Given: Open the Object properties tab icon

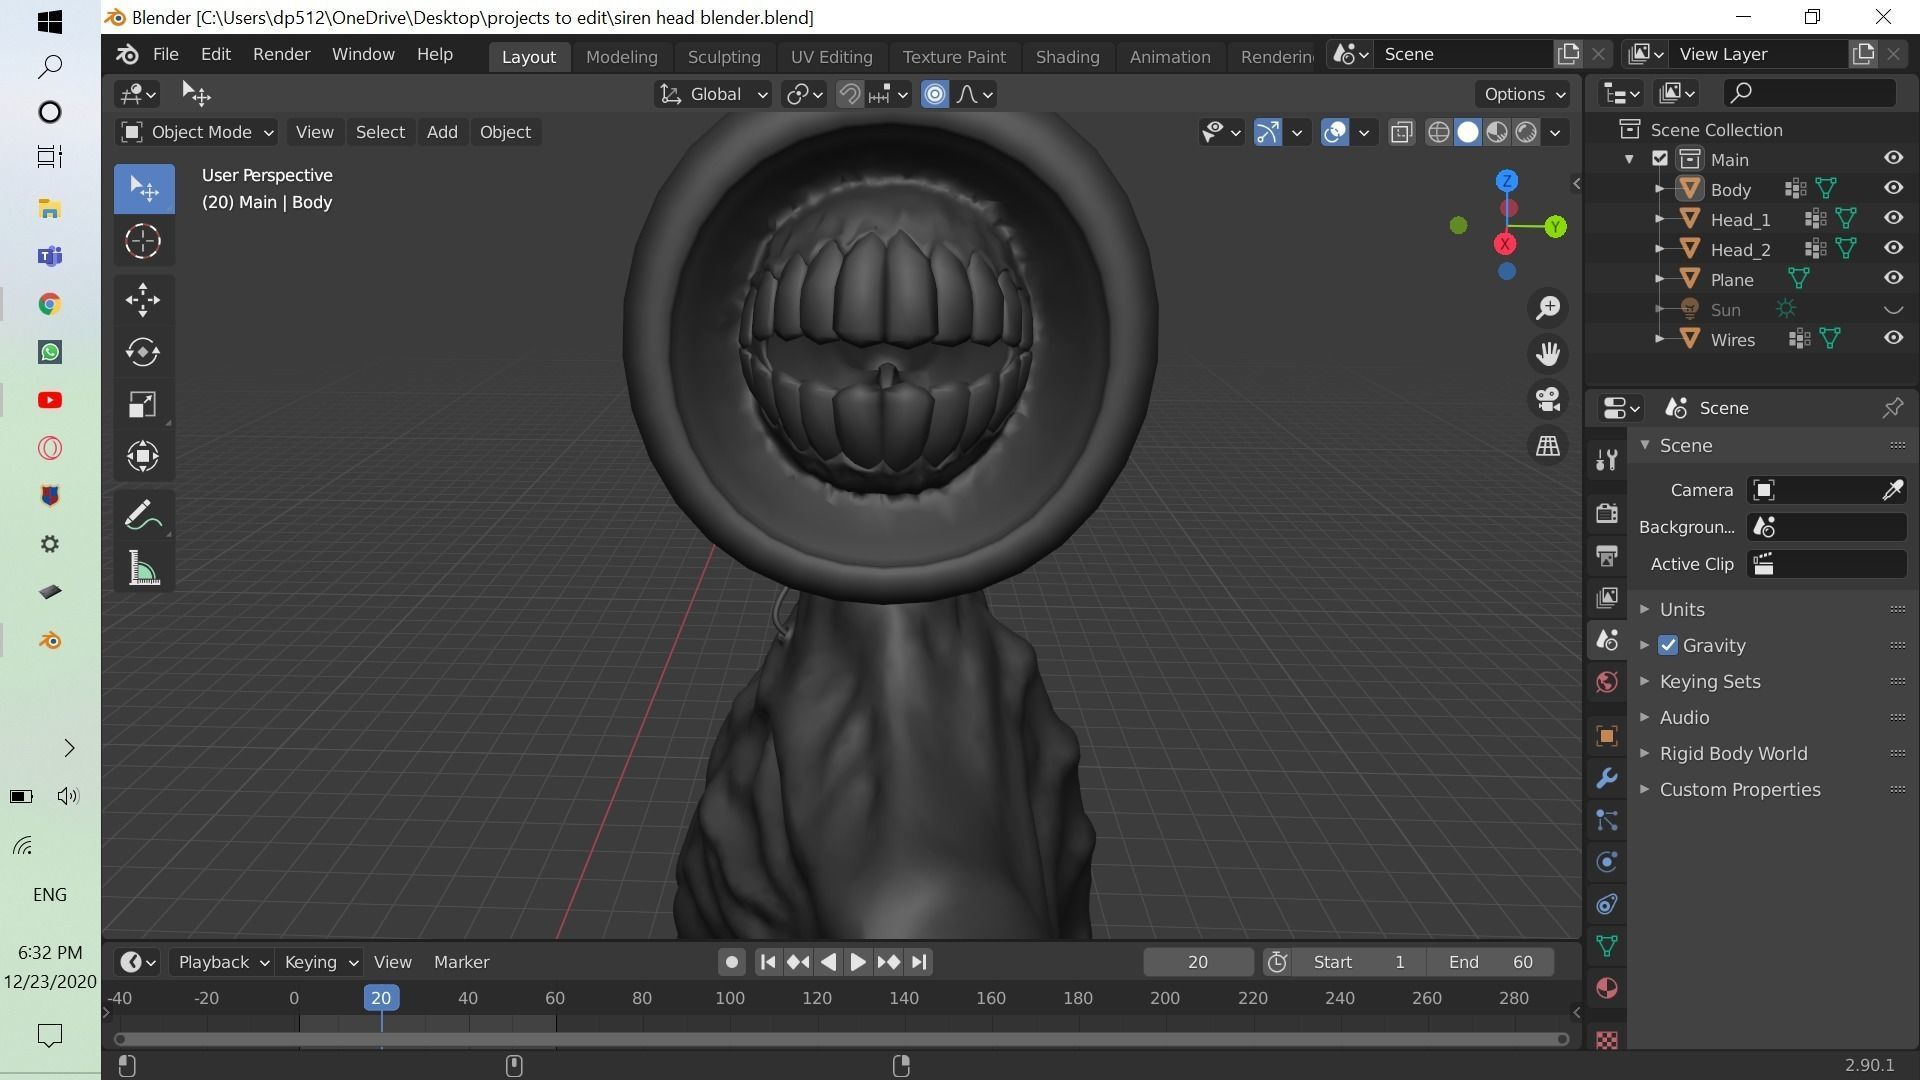Looking at the screenshot, I should tap(1607, 736).
